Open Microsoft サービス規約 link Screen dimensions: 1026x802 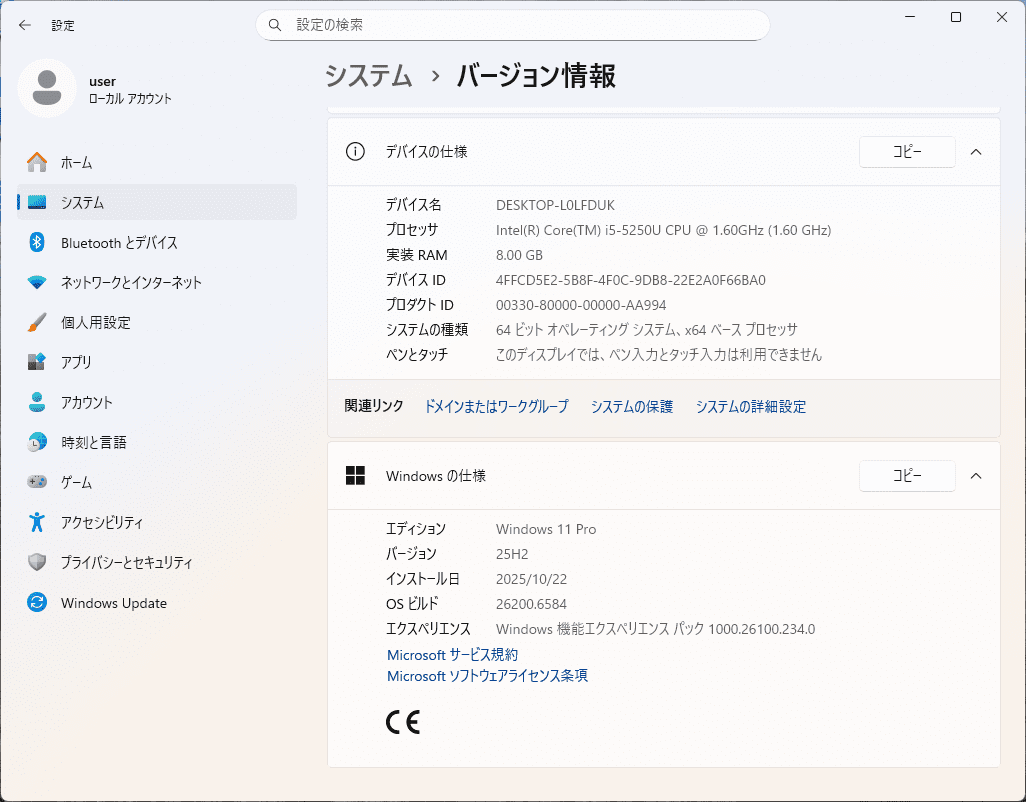[452, 655]
